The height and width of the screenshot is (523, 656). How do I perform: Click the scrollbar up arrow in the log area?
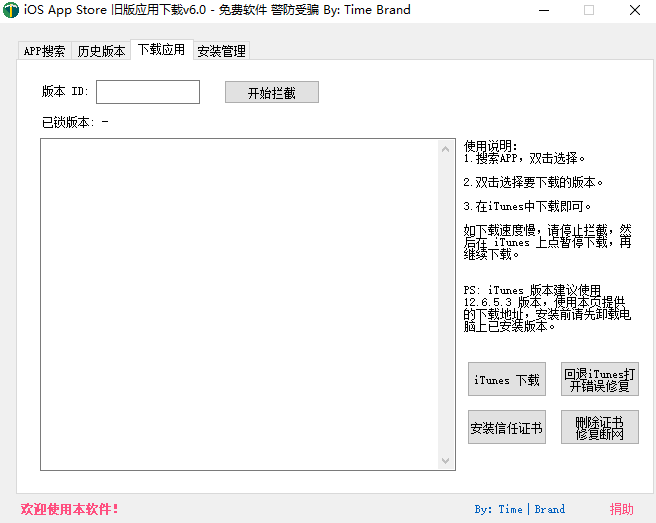(446, 149)
